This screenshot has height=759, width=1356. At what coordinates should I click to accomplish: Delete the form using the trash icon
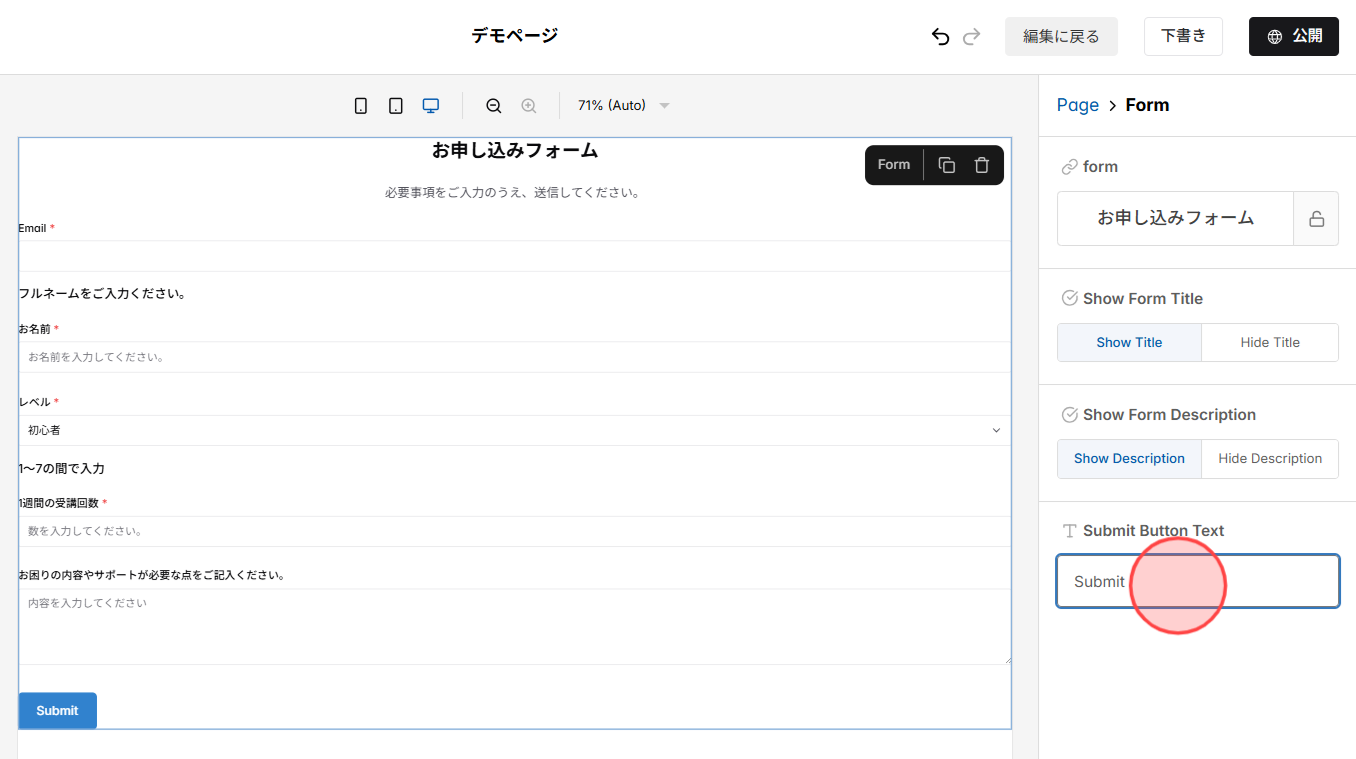tap(981, 164)
